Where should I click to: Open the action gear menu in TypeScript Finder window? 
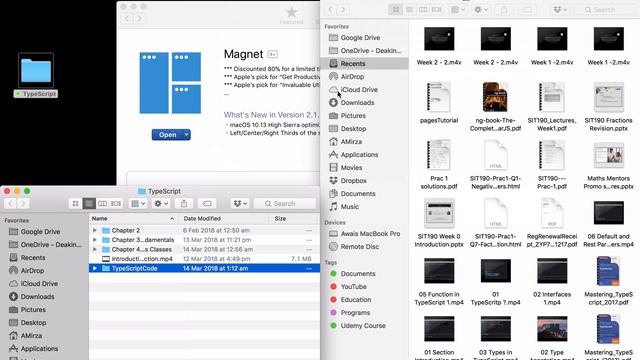(x=161, y=203)
